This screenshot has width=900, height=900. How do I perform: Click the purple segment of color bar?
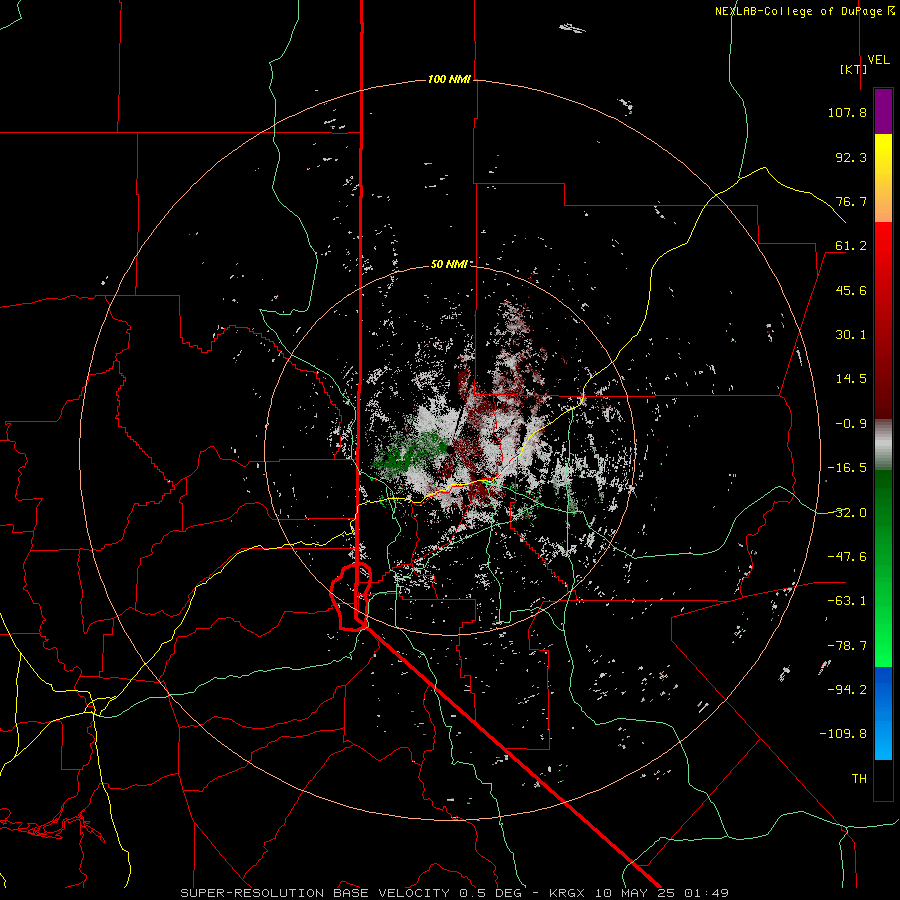tap(883, 112)
